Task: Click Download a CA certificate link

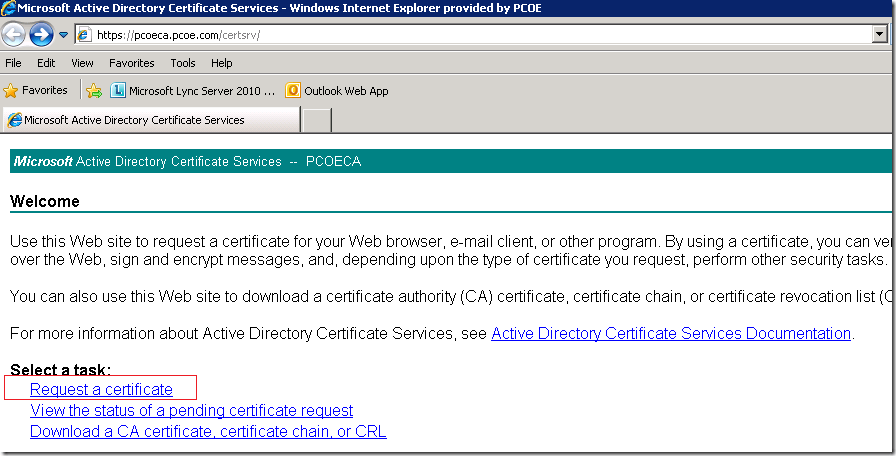Action: click(x=208, y=431)
